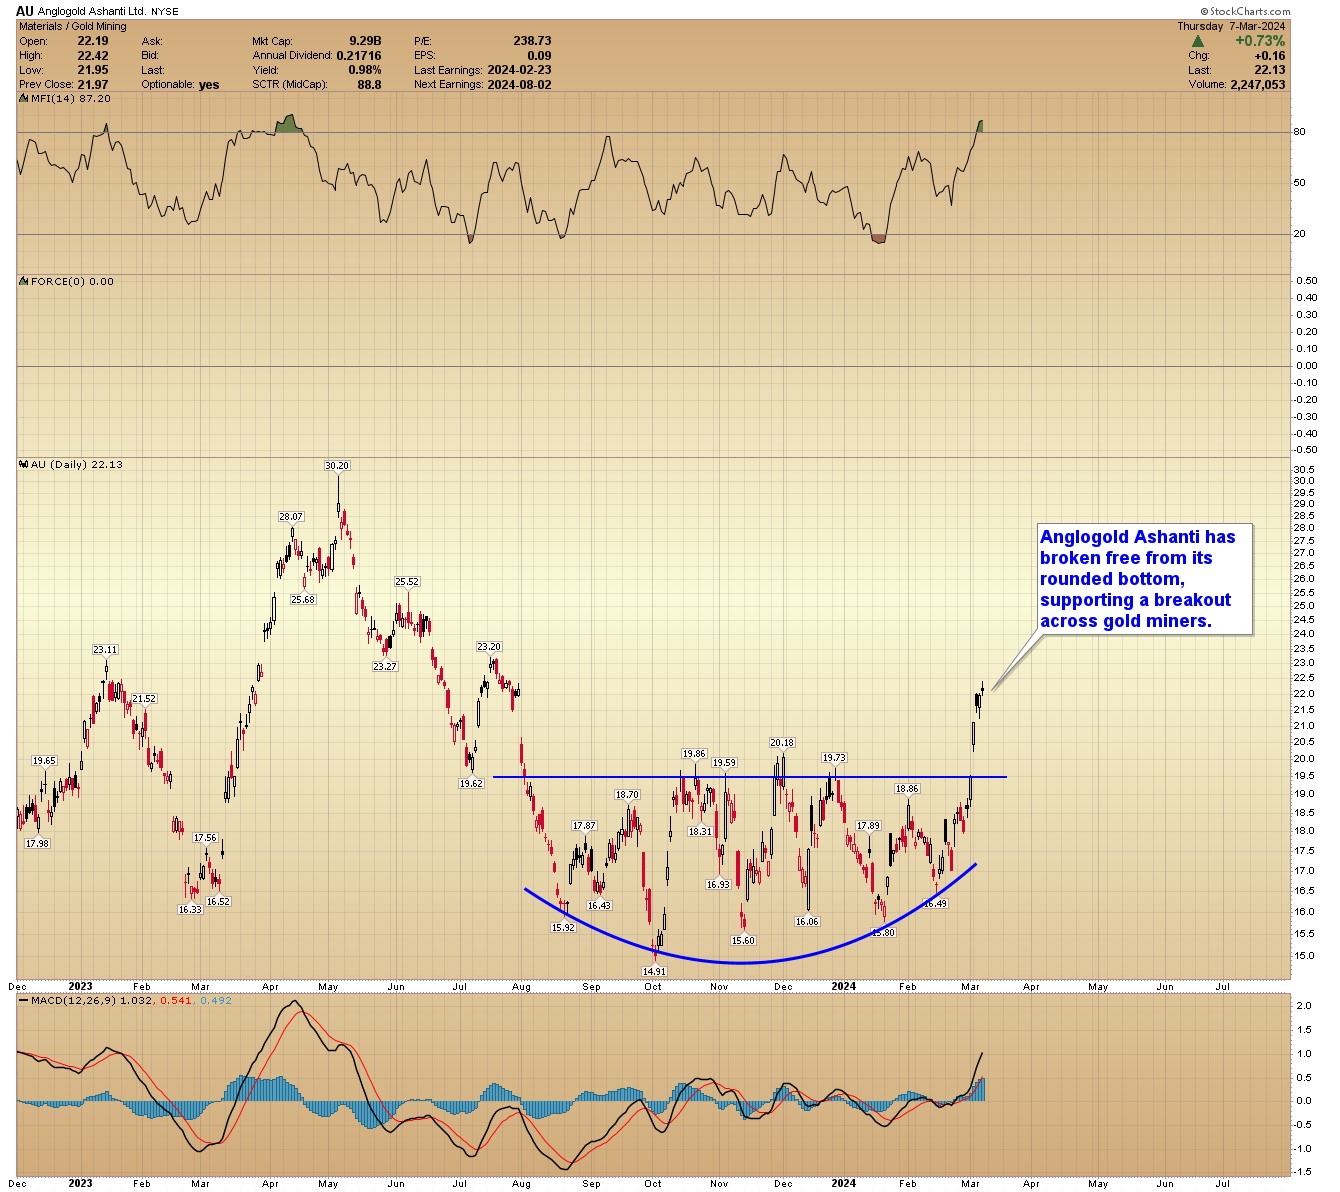Click the 14.91 lowest price label

coord(654,971)
